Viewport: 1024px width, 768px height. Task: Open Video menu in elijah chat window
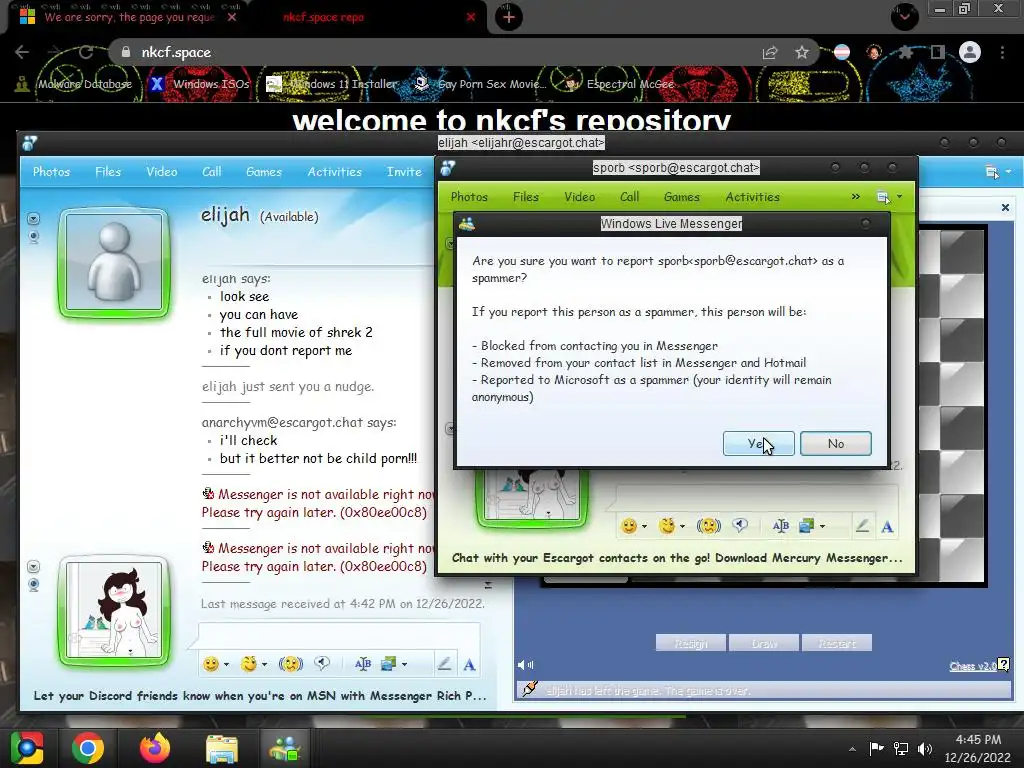161,172
